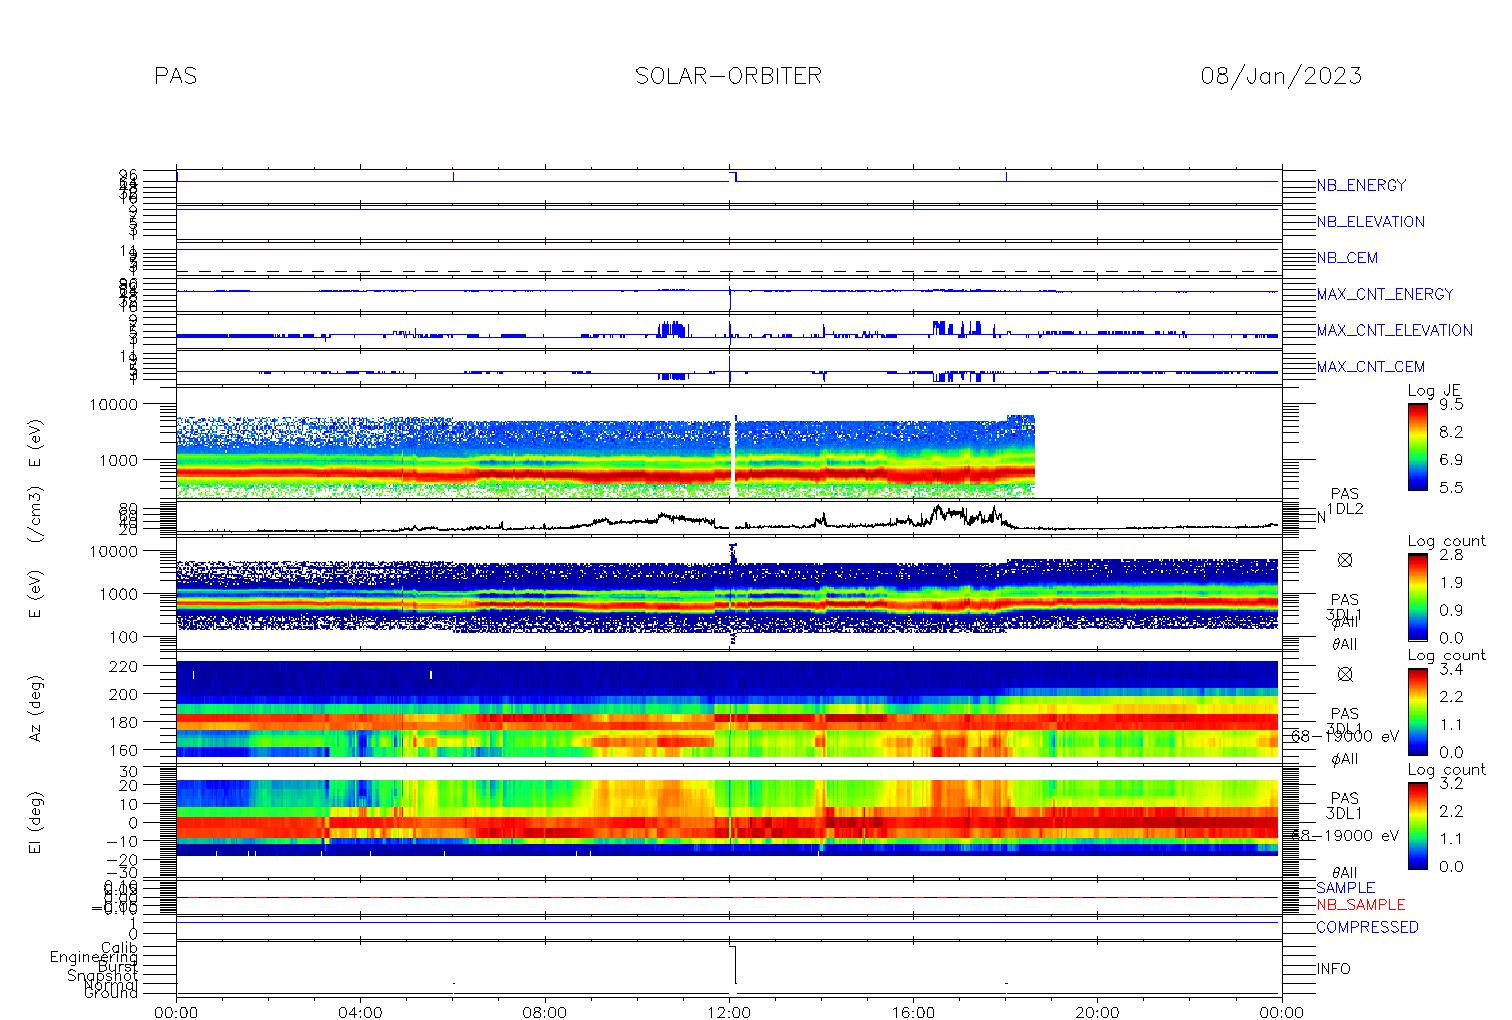Click the Snapshot mode label
Viewport: 1512px width, 1020px height.
tap(103, 976)
